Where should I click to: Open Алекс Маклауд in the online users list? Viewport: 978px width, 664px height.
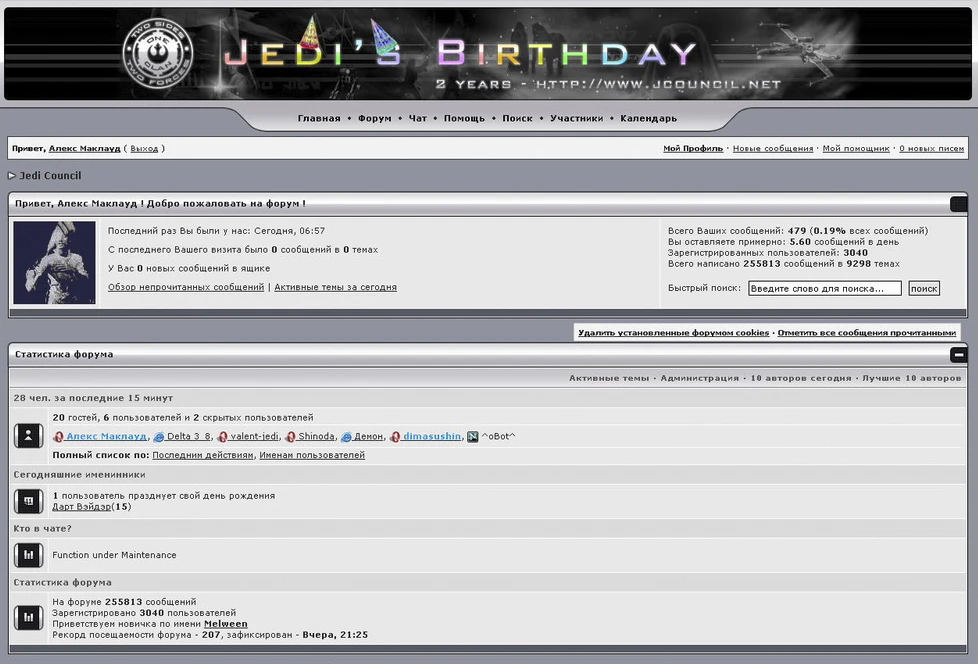tap(106, 436)
